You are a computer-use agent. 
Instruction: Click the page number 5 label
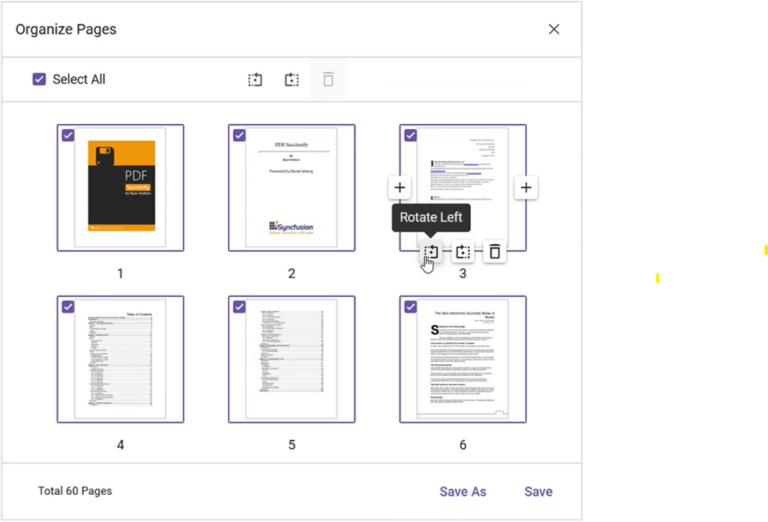pyautogui.click(x=292, y=445)
